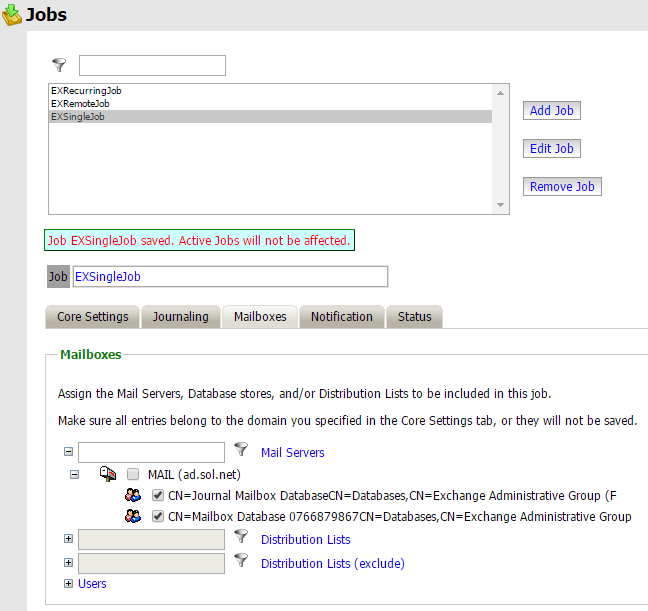Click the Mail Servers filter input field
Image resolution: width=648 pixels, height=611 pixels.
(151, 452)
